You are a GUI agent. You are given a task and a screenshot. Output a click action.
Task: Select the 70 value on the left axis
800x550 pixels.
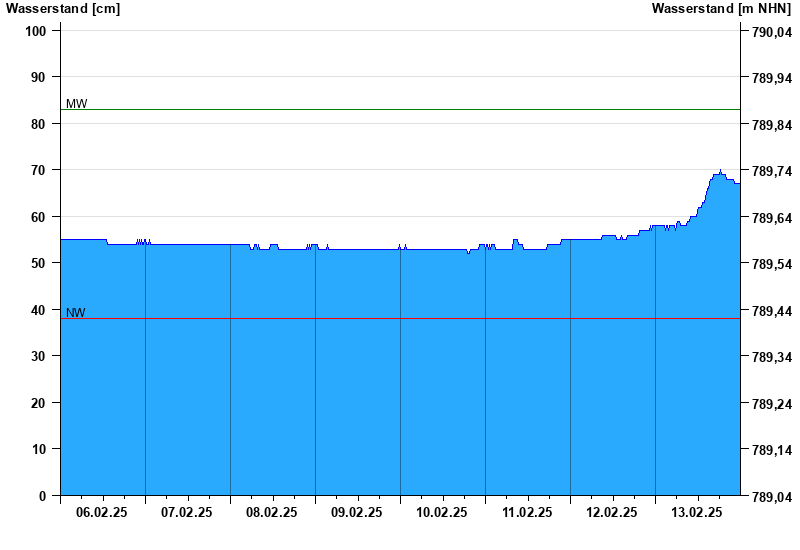point(40,170)
